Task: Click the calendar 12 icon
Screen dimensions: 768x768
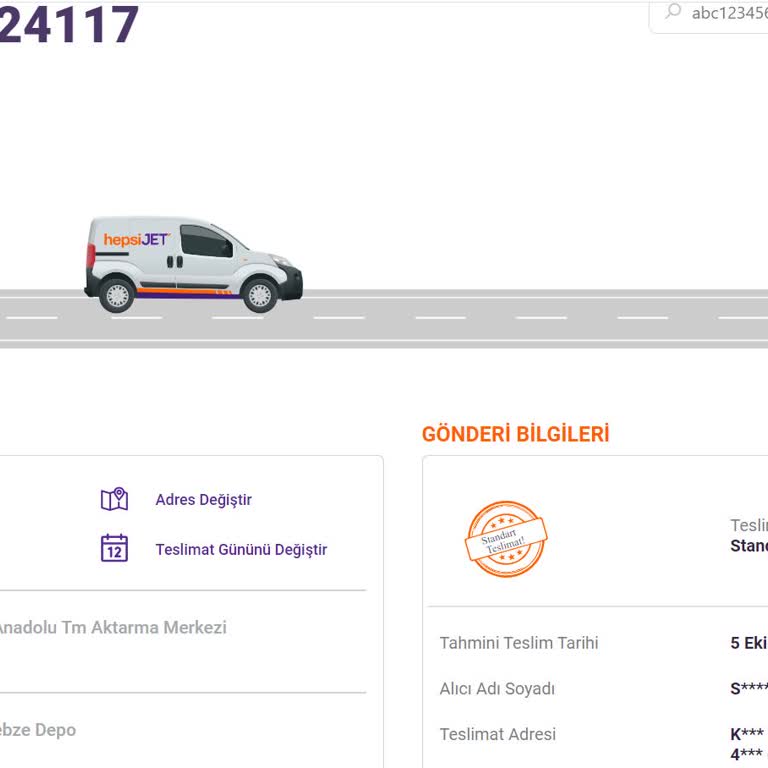Action: (x=114, y=548)
